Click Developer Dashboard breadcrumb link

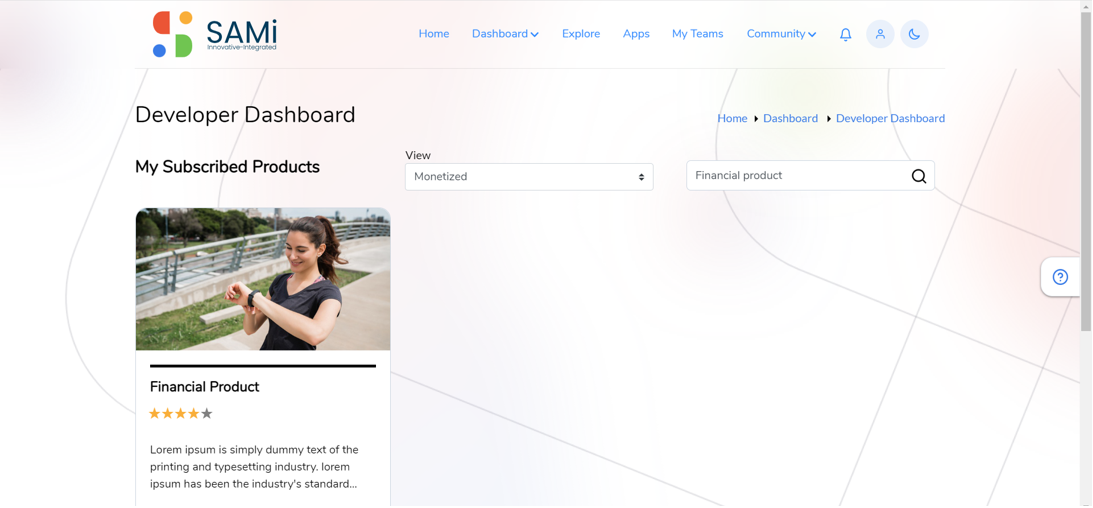pos(890,118)
